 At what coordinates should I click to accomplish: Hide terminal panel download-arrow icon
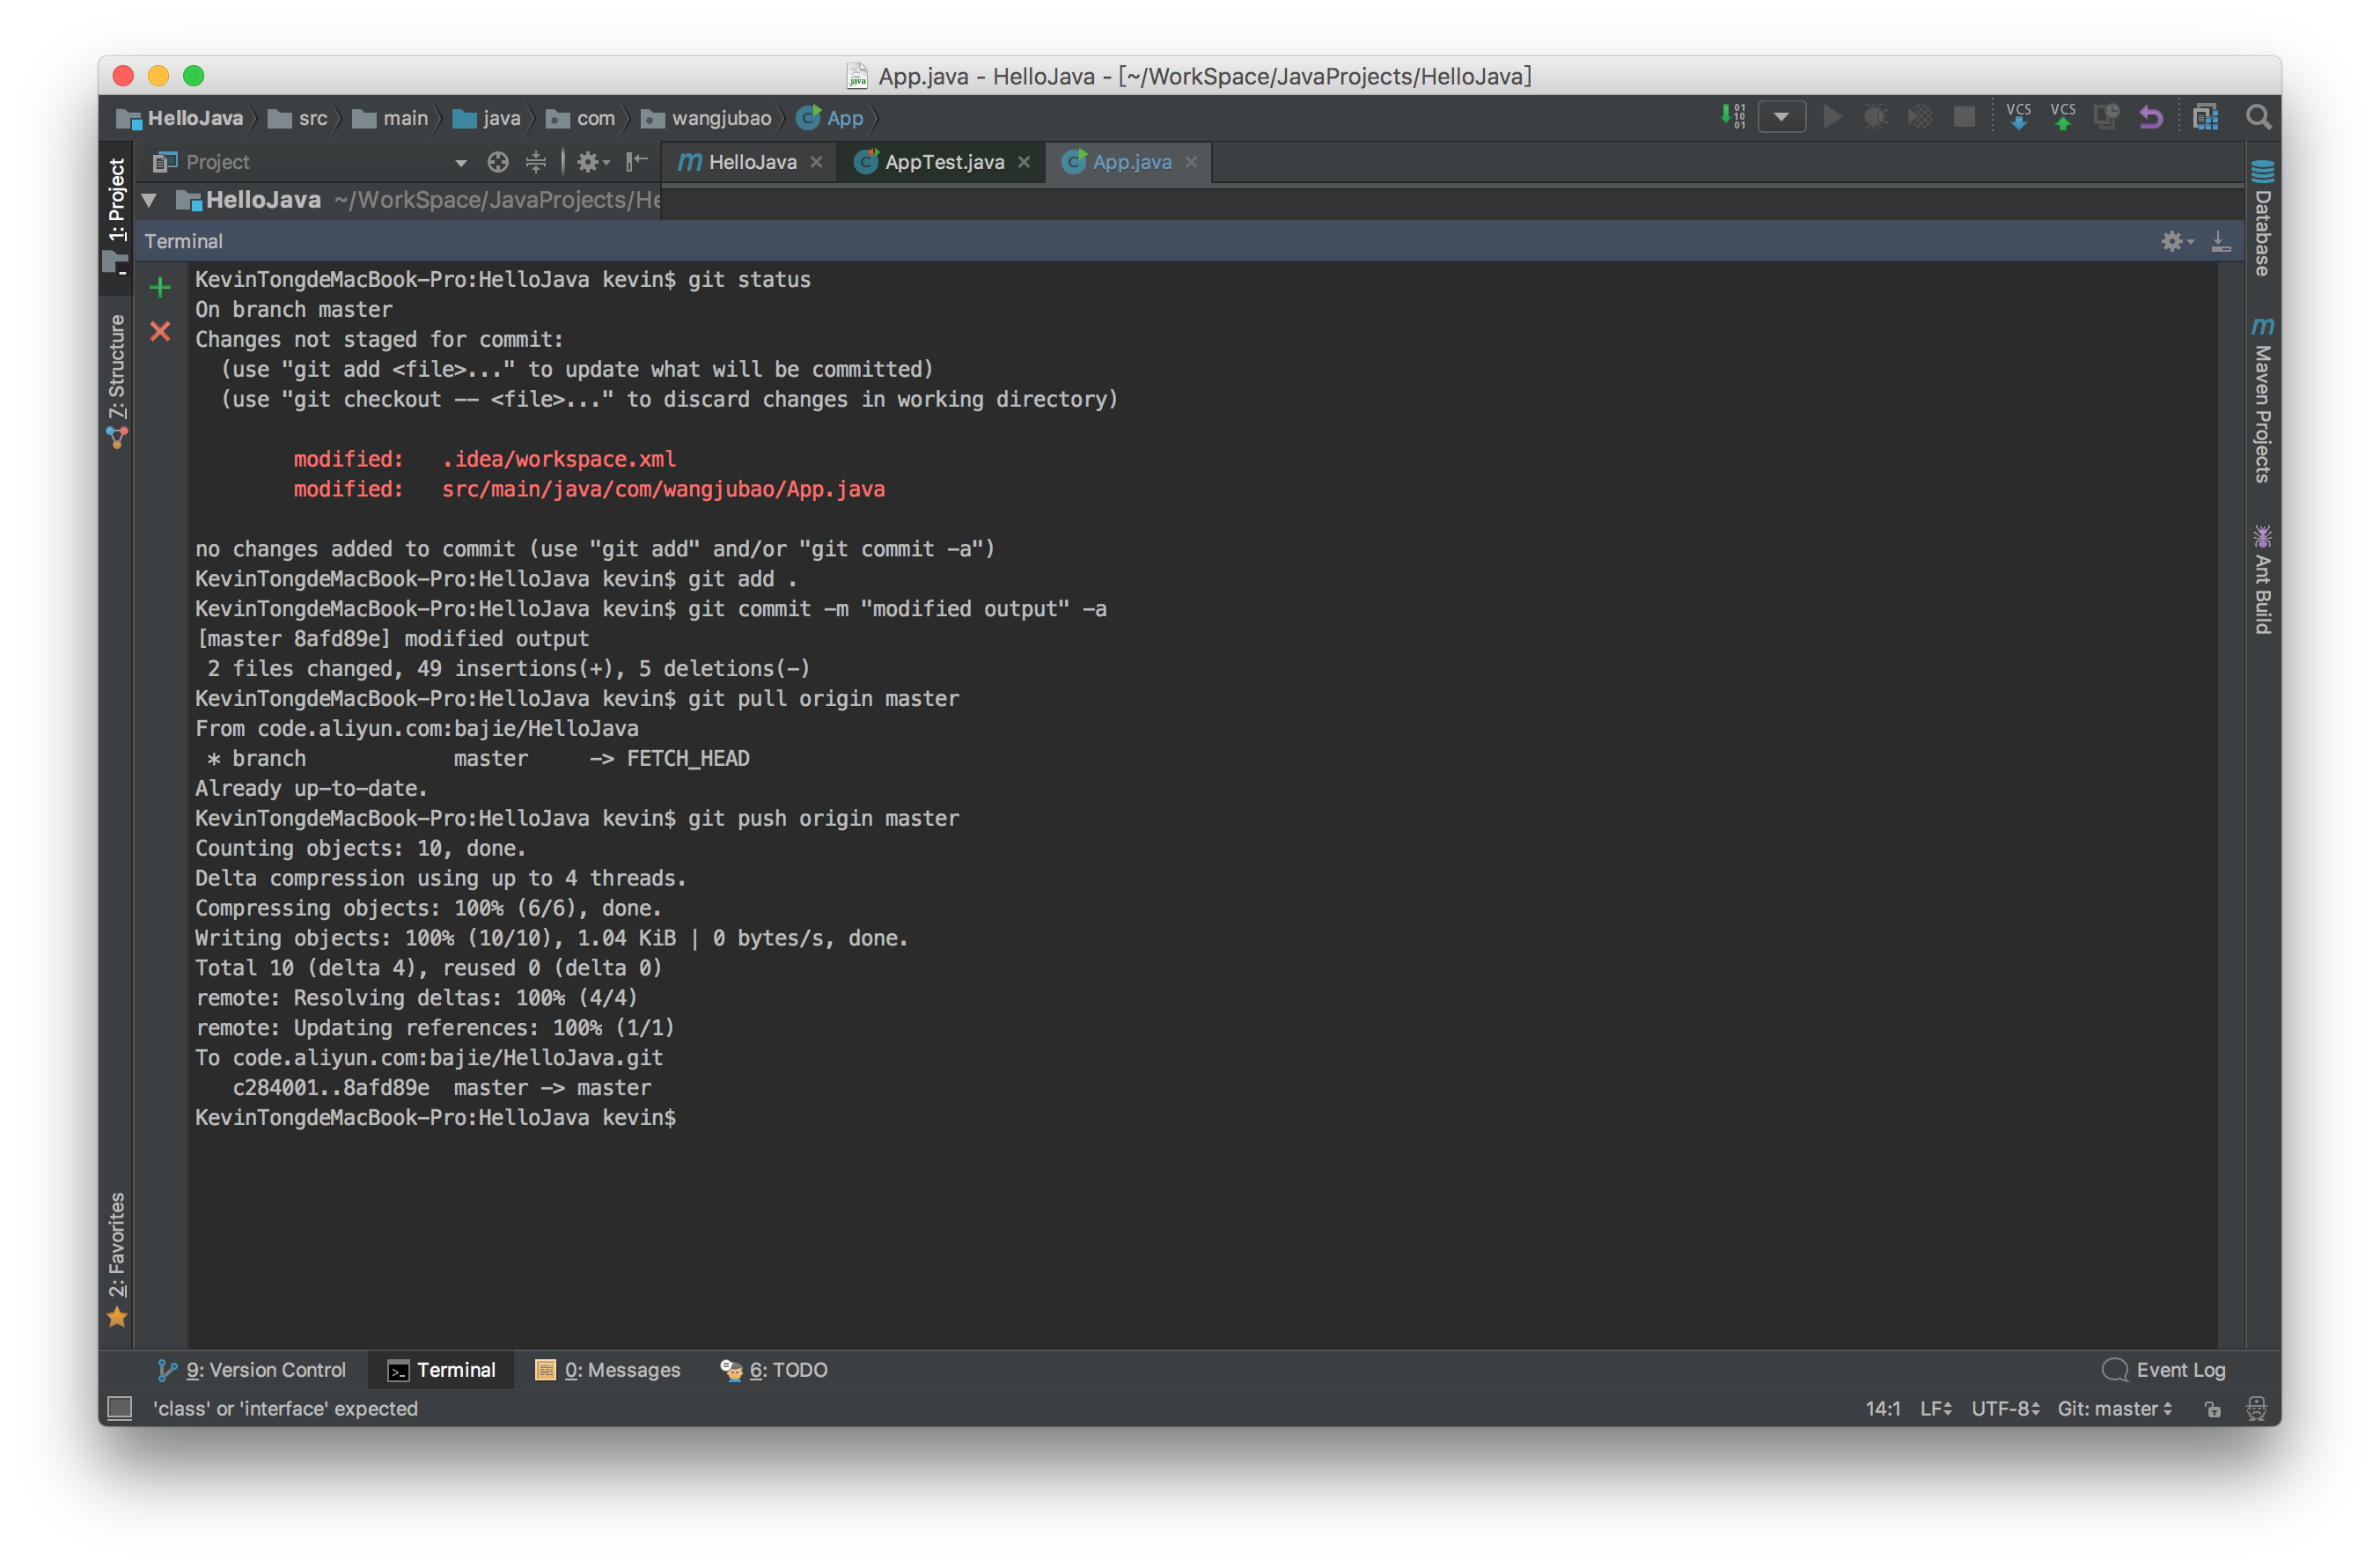[x=2220, y=241]
